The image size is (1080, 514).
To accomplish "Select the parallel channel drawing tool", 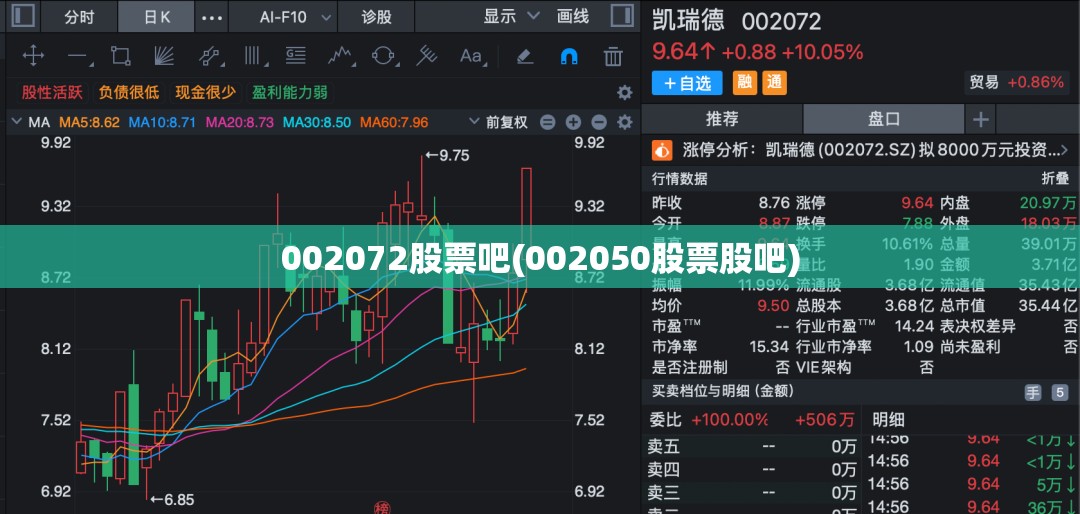I will pyautogui.click(x=209, y=56).
